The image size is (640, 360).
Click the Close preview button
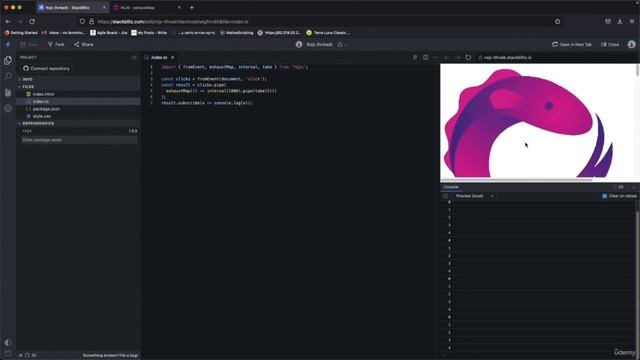point(610,44)
